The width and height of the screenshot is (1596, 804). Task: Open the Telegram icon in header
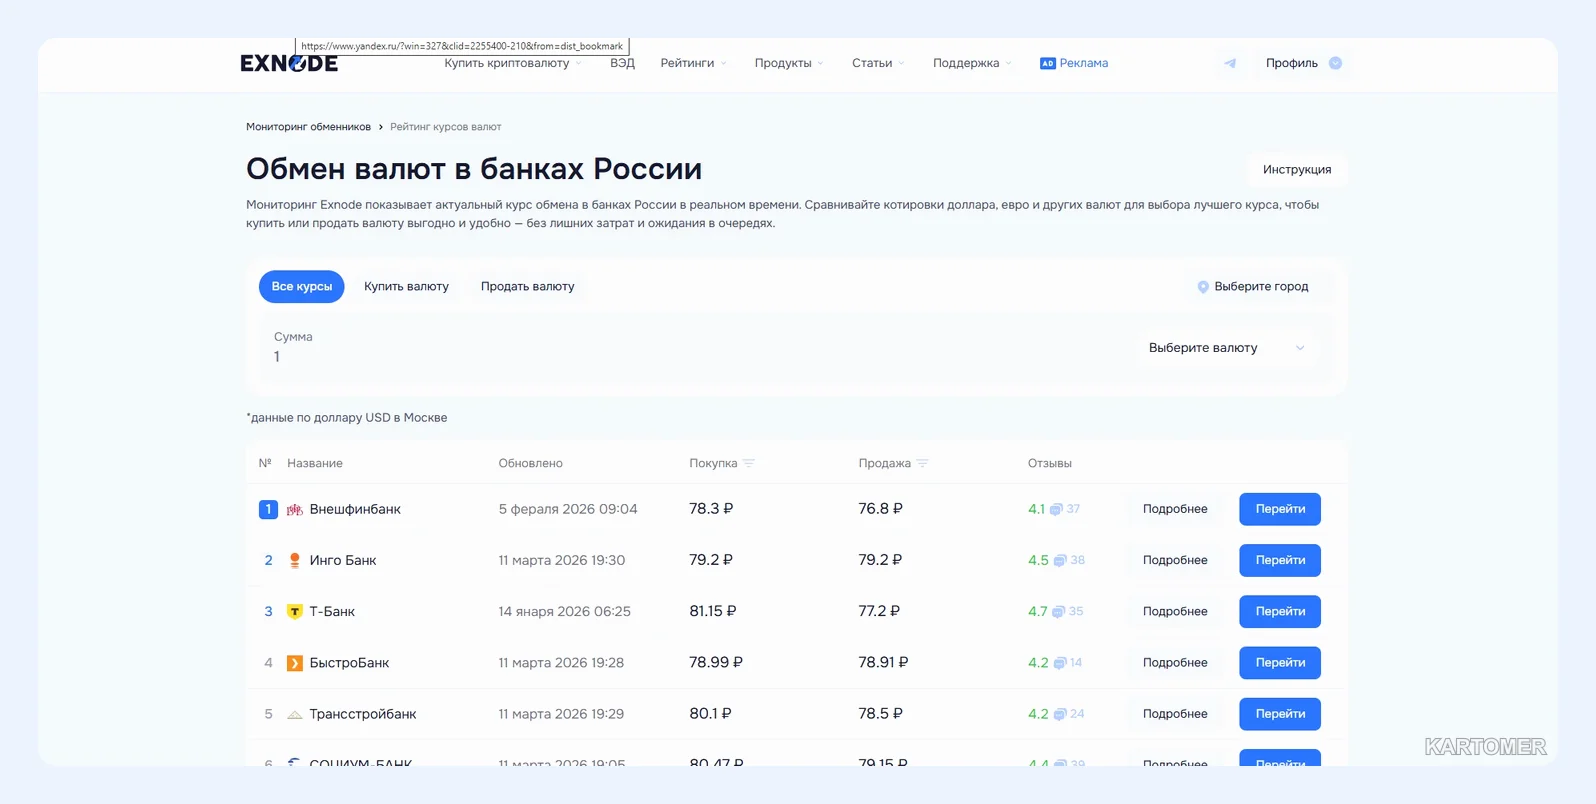coord(1230,63)
